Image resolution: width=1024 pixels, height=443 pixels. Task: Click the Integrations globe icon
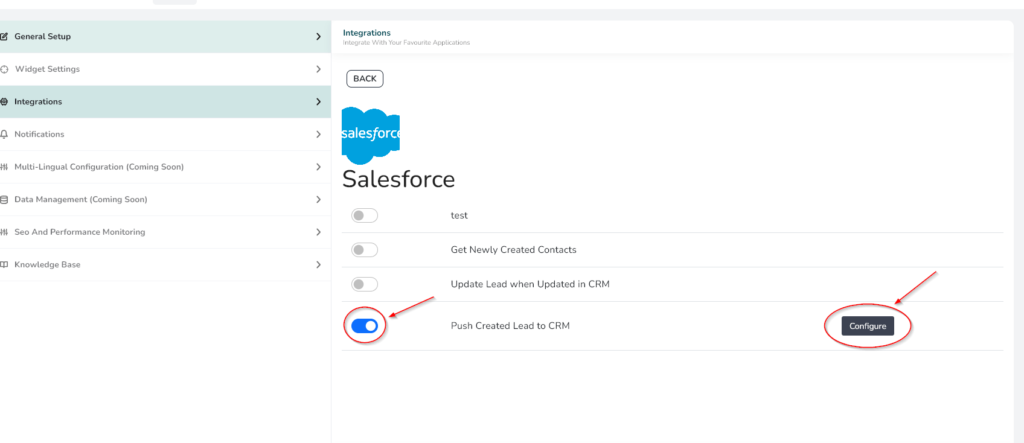point(4,102)
